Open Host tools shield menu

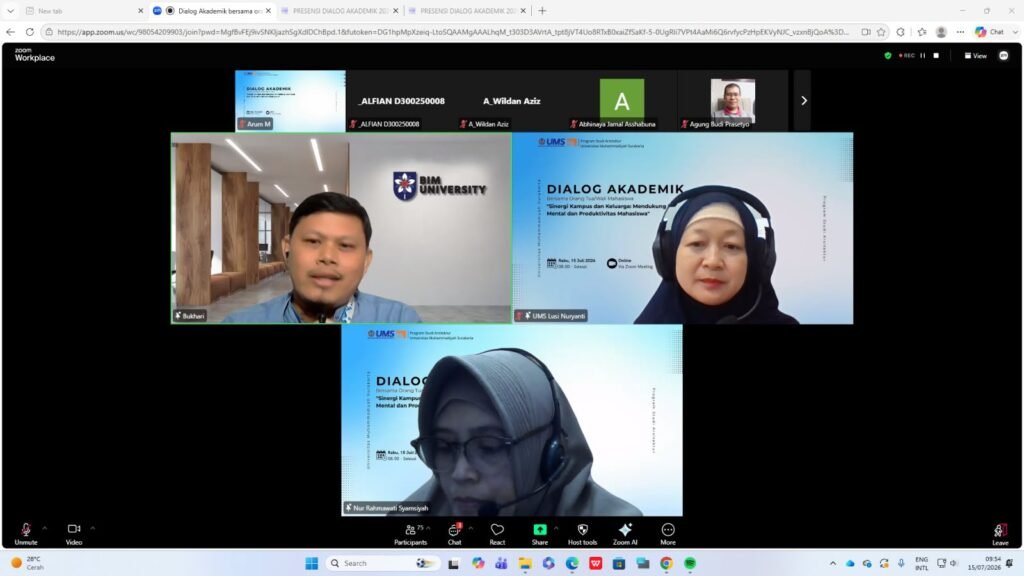(x=583, y=534)
